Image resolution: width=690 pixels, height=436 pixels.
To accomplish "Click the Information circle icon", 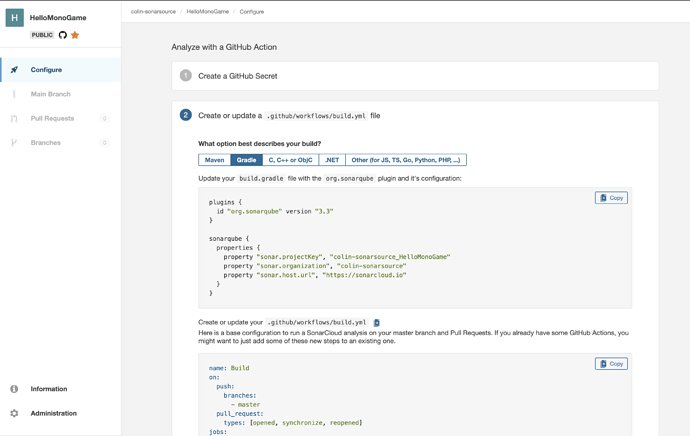I will 14,389.
